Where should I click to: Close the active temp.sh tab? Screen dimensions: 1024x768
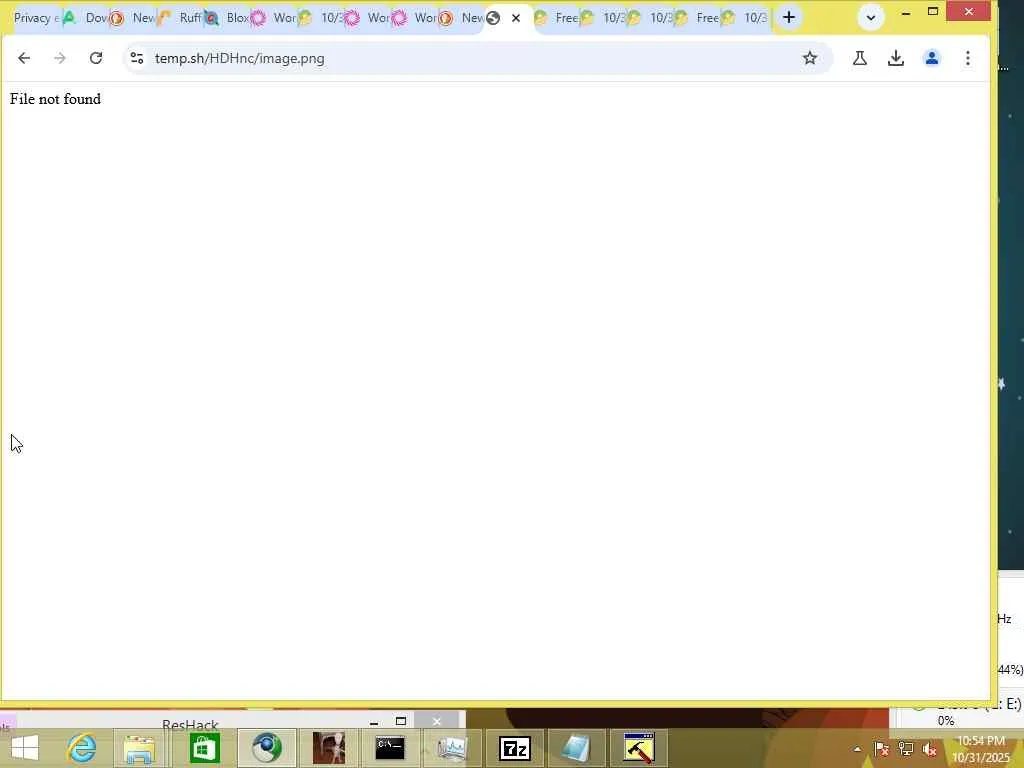tap(516, 18)
